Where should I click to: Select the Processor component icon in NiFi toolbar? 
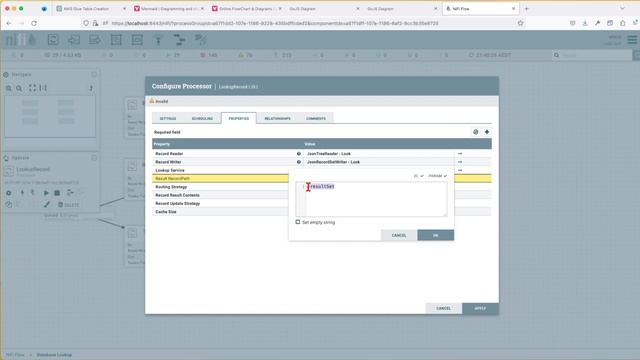(53, 40)
